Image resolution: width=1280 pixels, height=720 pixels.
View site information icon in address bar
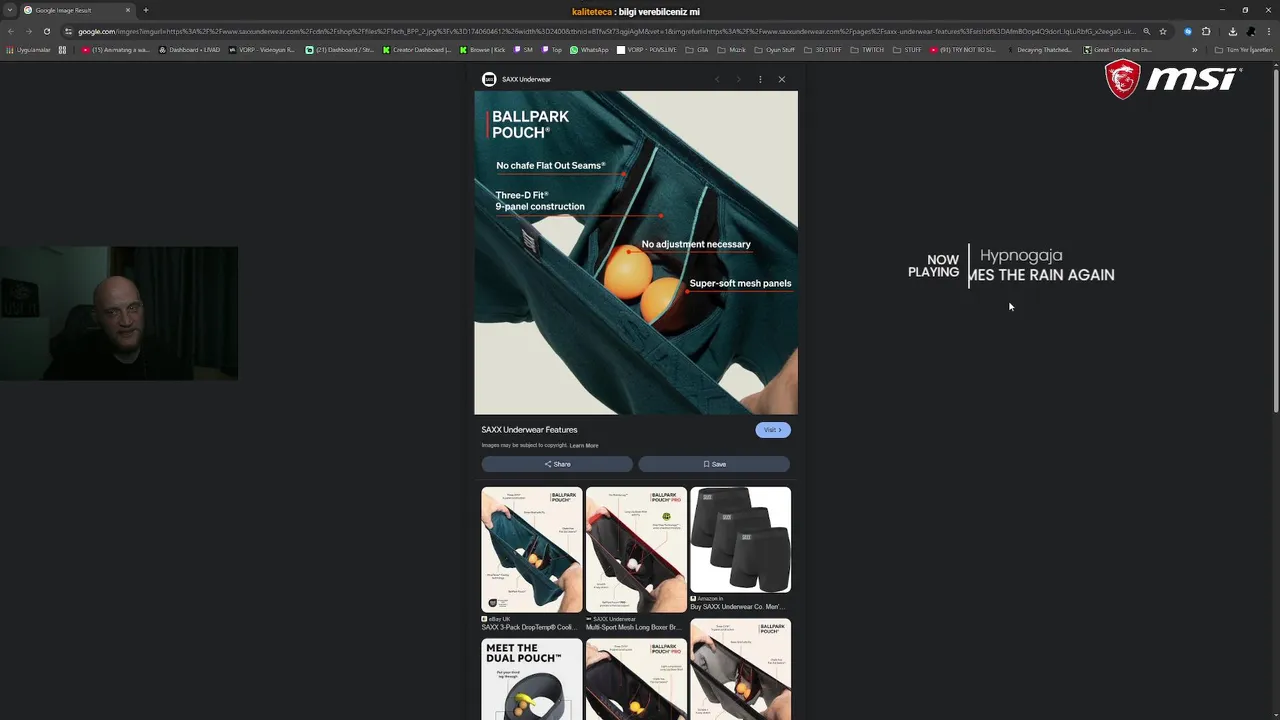(x=68, y=31)
